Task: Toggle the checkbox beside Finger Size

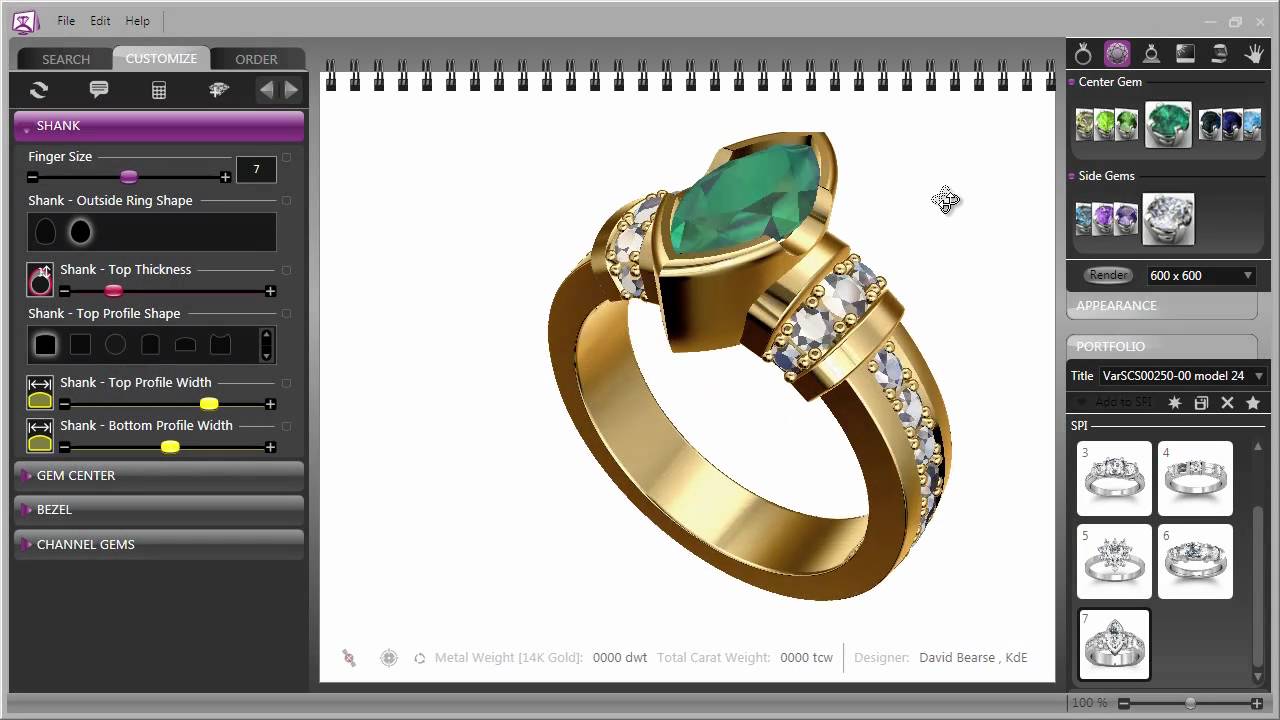Action: [x=287, y=157]
